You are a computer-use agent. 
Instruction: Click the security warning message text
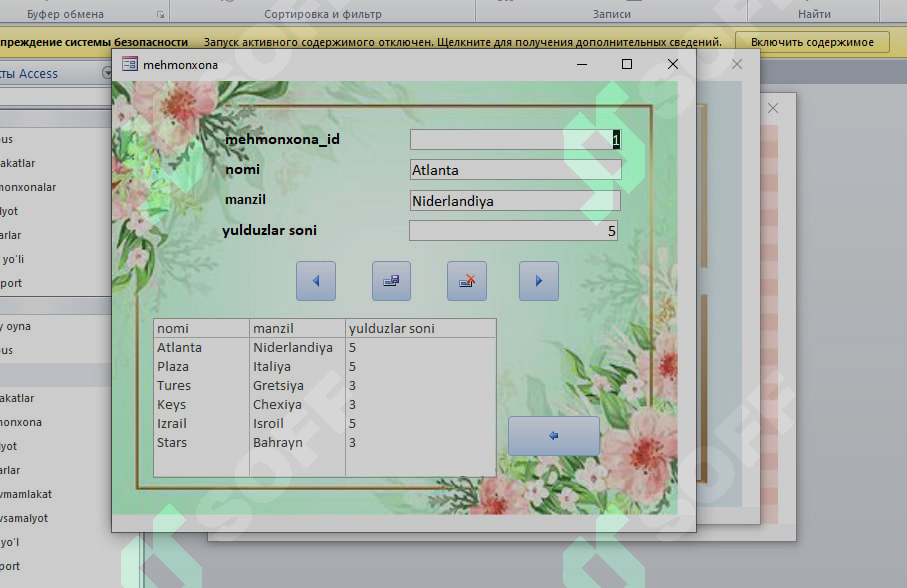point(463,42)
